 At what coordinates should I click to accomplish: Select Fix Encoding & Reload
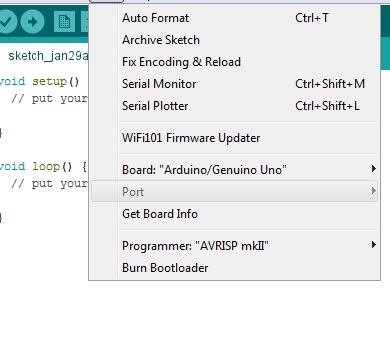coord(235,62)
